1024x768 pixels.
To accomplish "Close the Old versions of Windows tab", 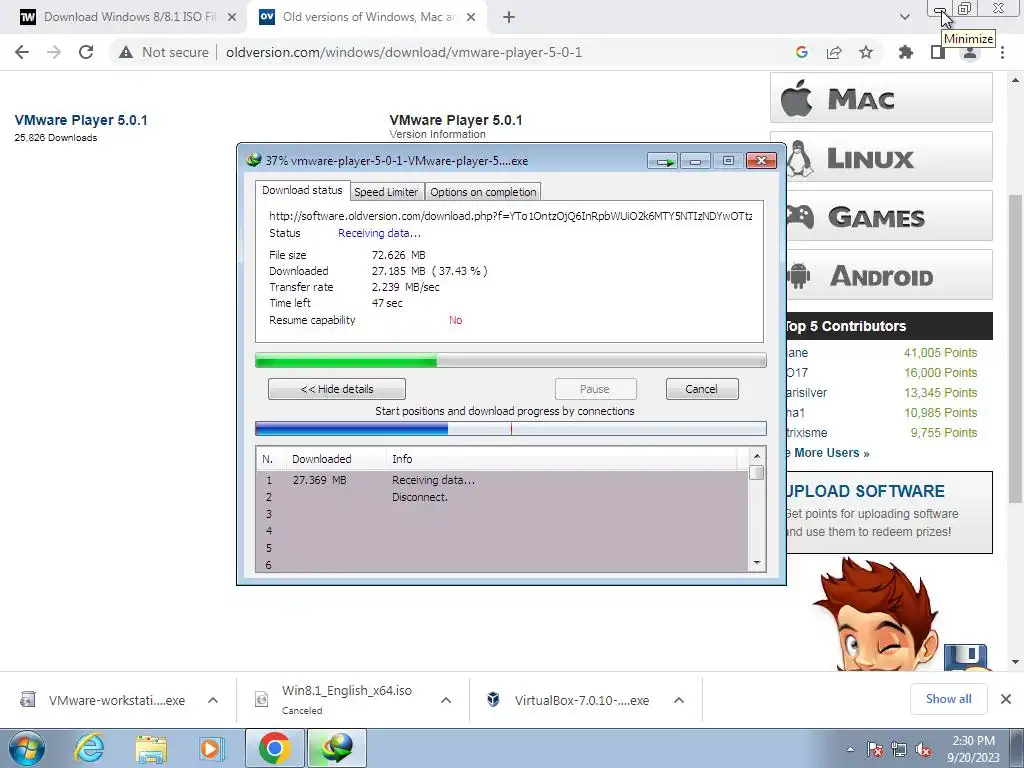I will click(471, 17).
